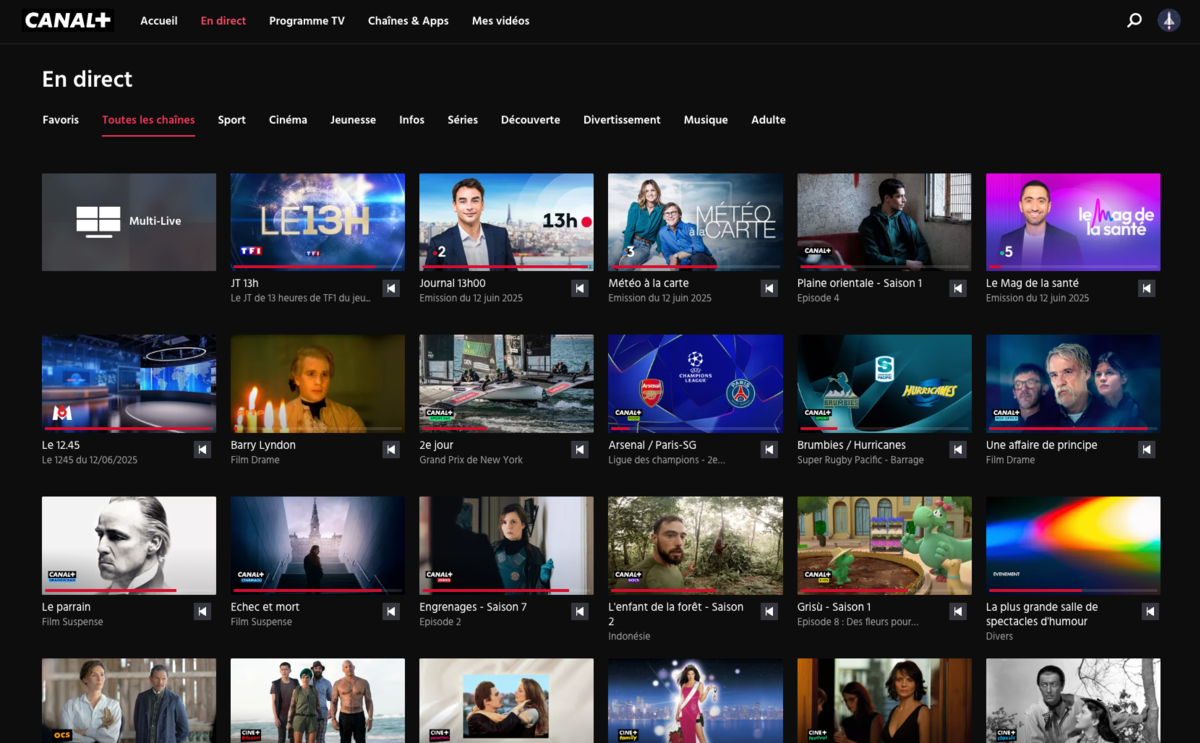Play the Une affaire de principe thumbnail
The image size is (1200, 743).
click(1073, 384)
